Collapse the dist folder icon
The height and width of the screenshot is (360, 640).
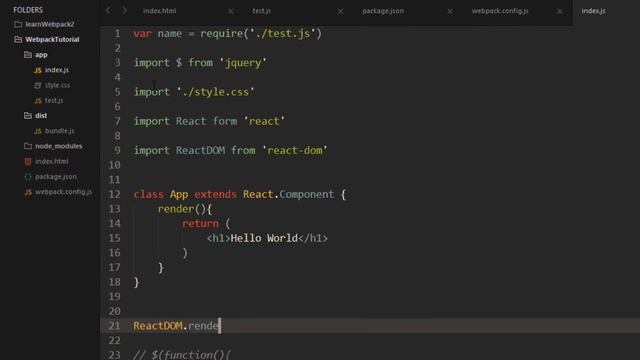pos(28,116)
